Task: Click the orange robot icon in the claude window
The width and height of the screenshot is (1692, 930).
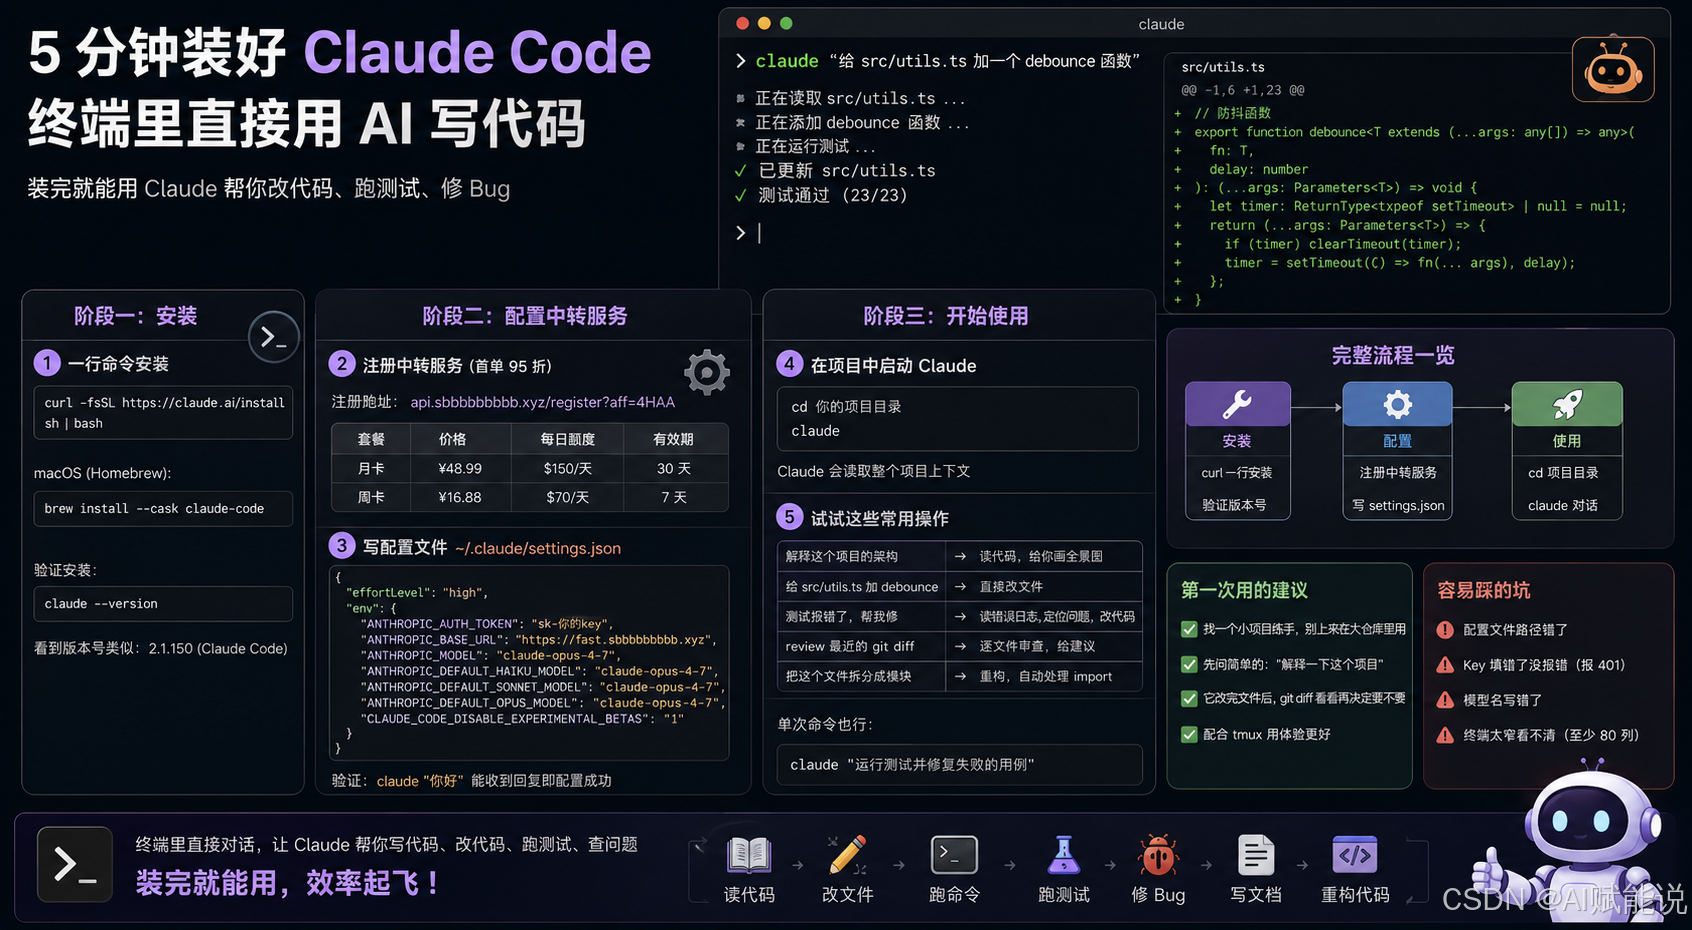Action: (1613, 69)
